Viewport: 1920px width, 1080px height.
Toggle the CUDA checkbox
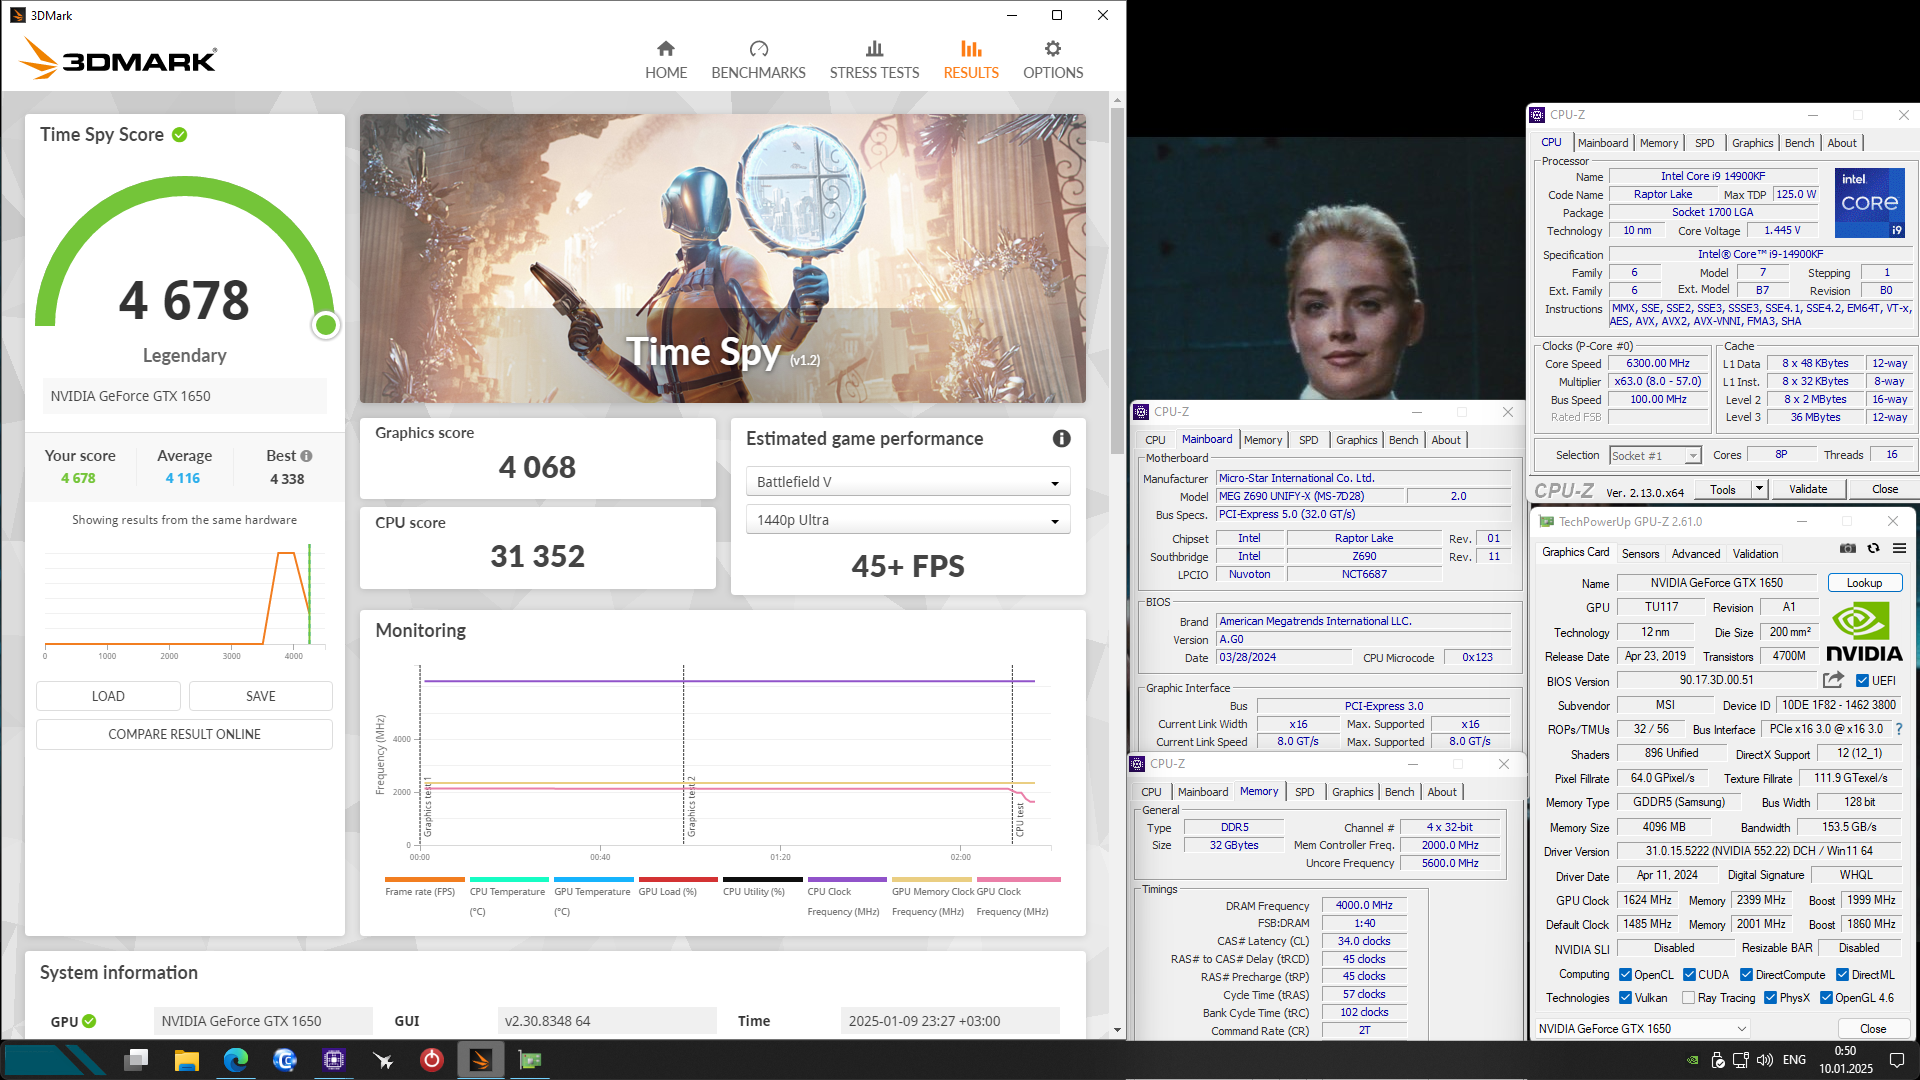1689,974
